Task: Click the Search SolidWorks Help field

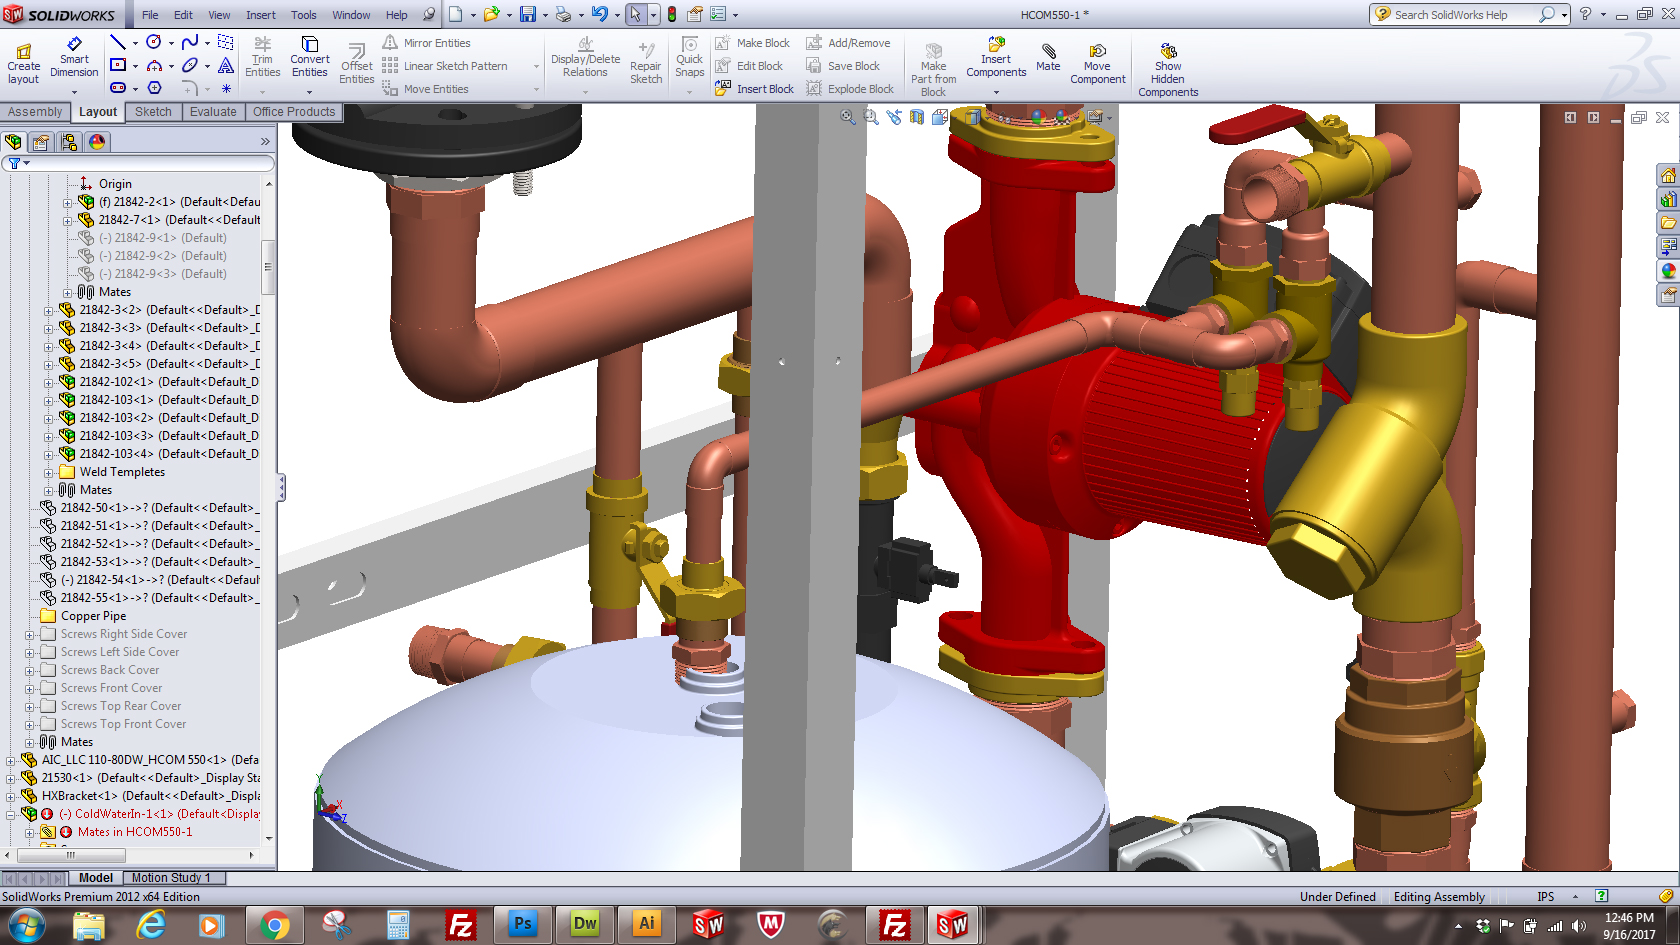Action: 1462,15
